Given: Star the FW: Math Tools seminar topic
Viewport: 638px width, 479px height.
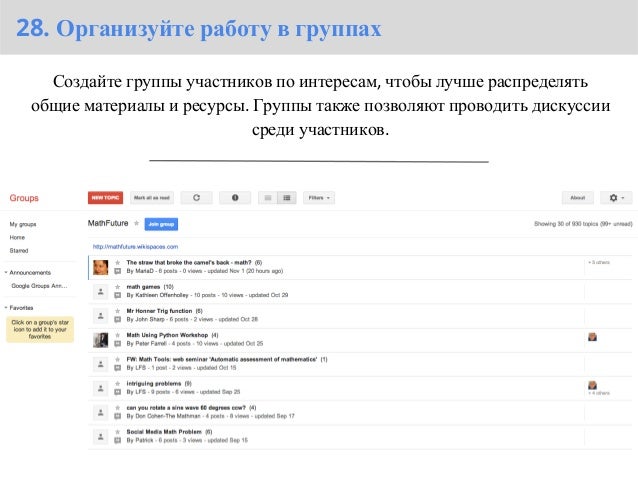Looking at the screenshot, I should (x=118, y=359).
